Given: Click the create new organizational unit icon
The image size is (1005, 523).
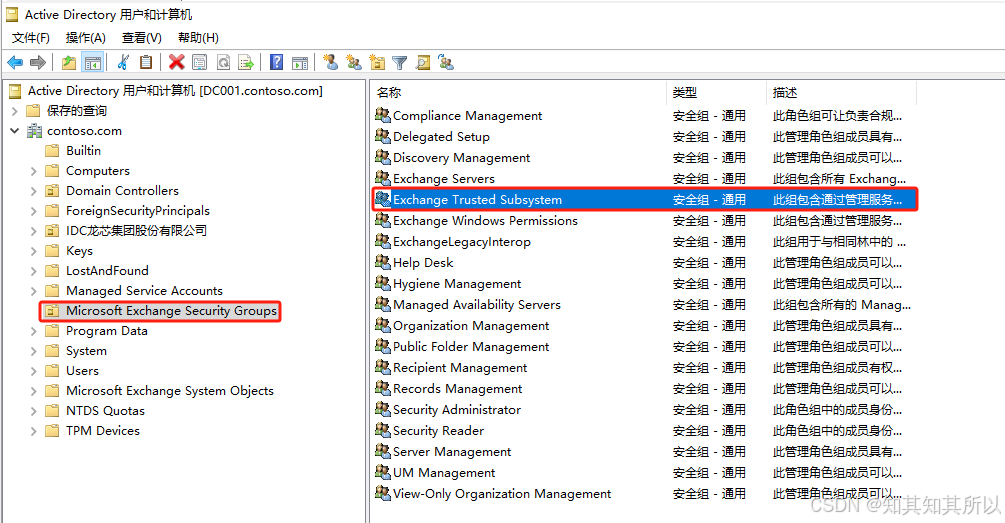Looking at the screenshot, I should [377, 62].
